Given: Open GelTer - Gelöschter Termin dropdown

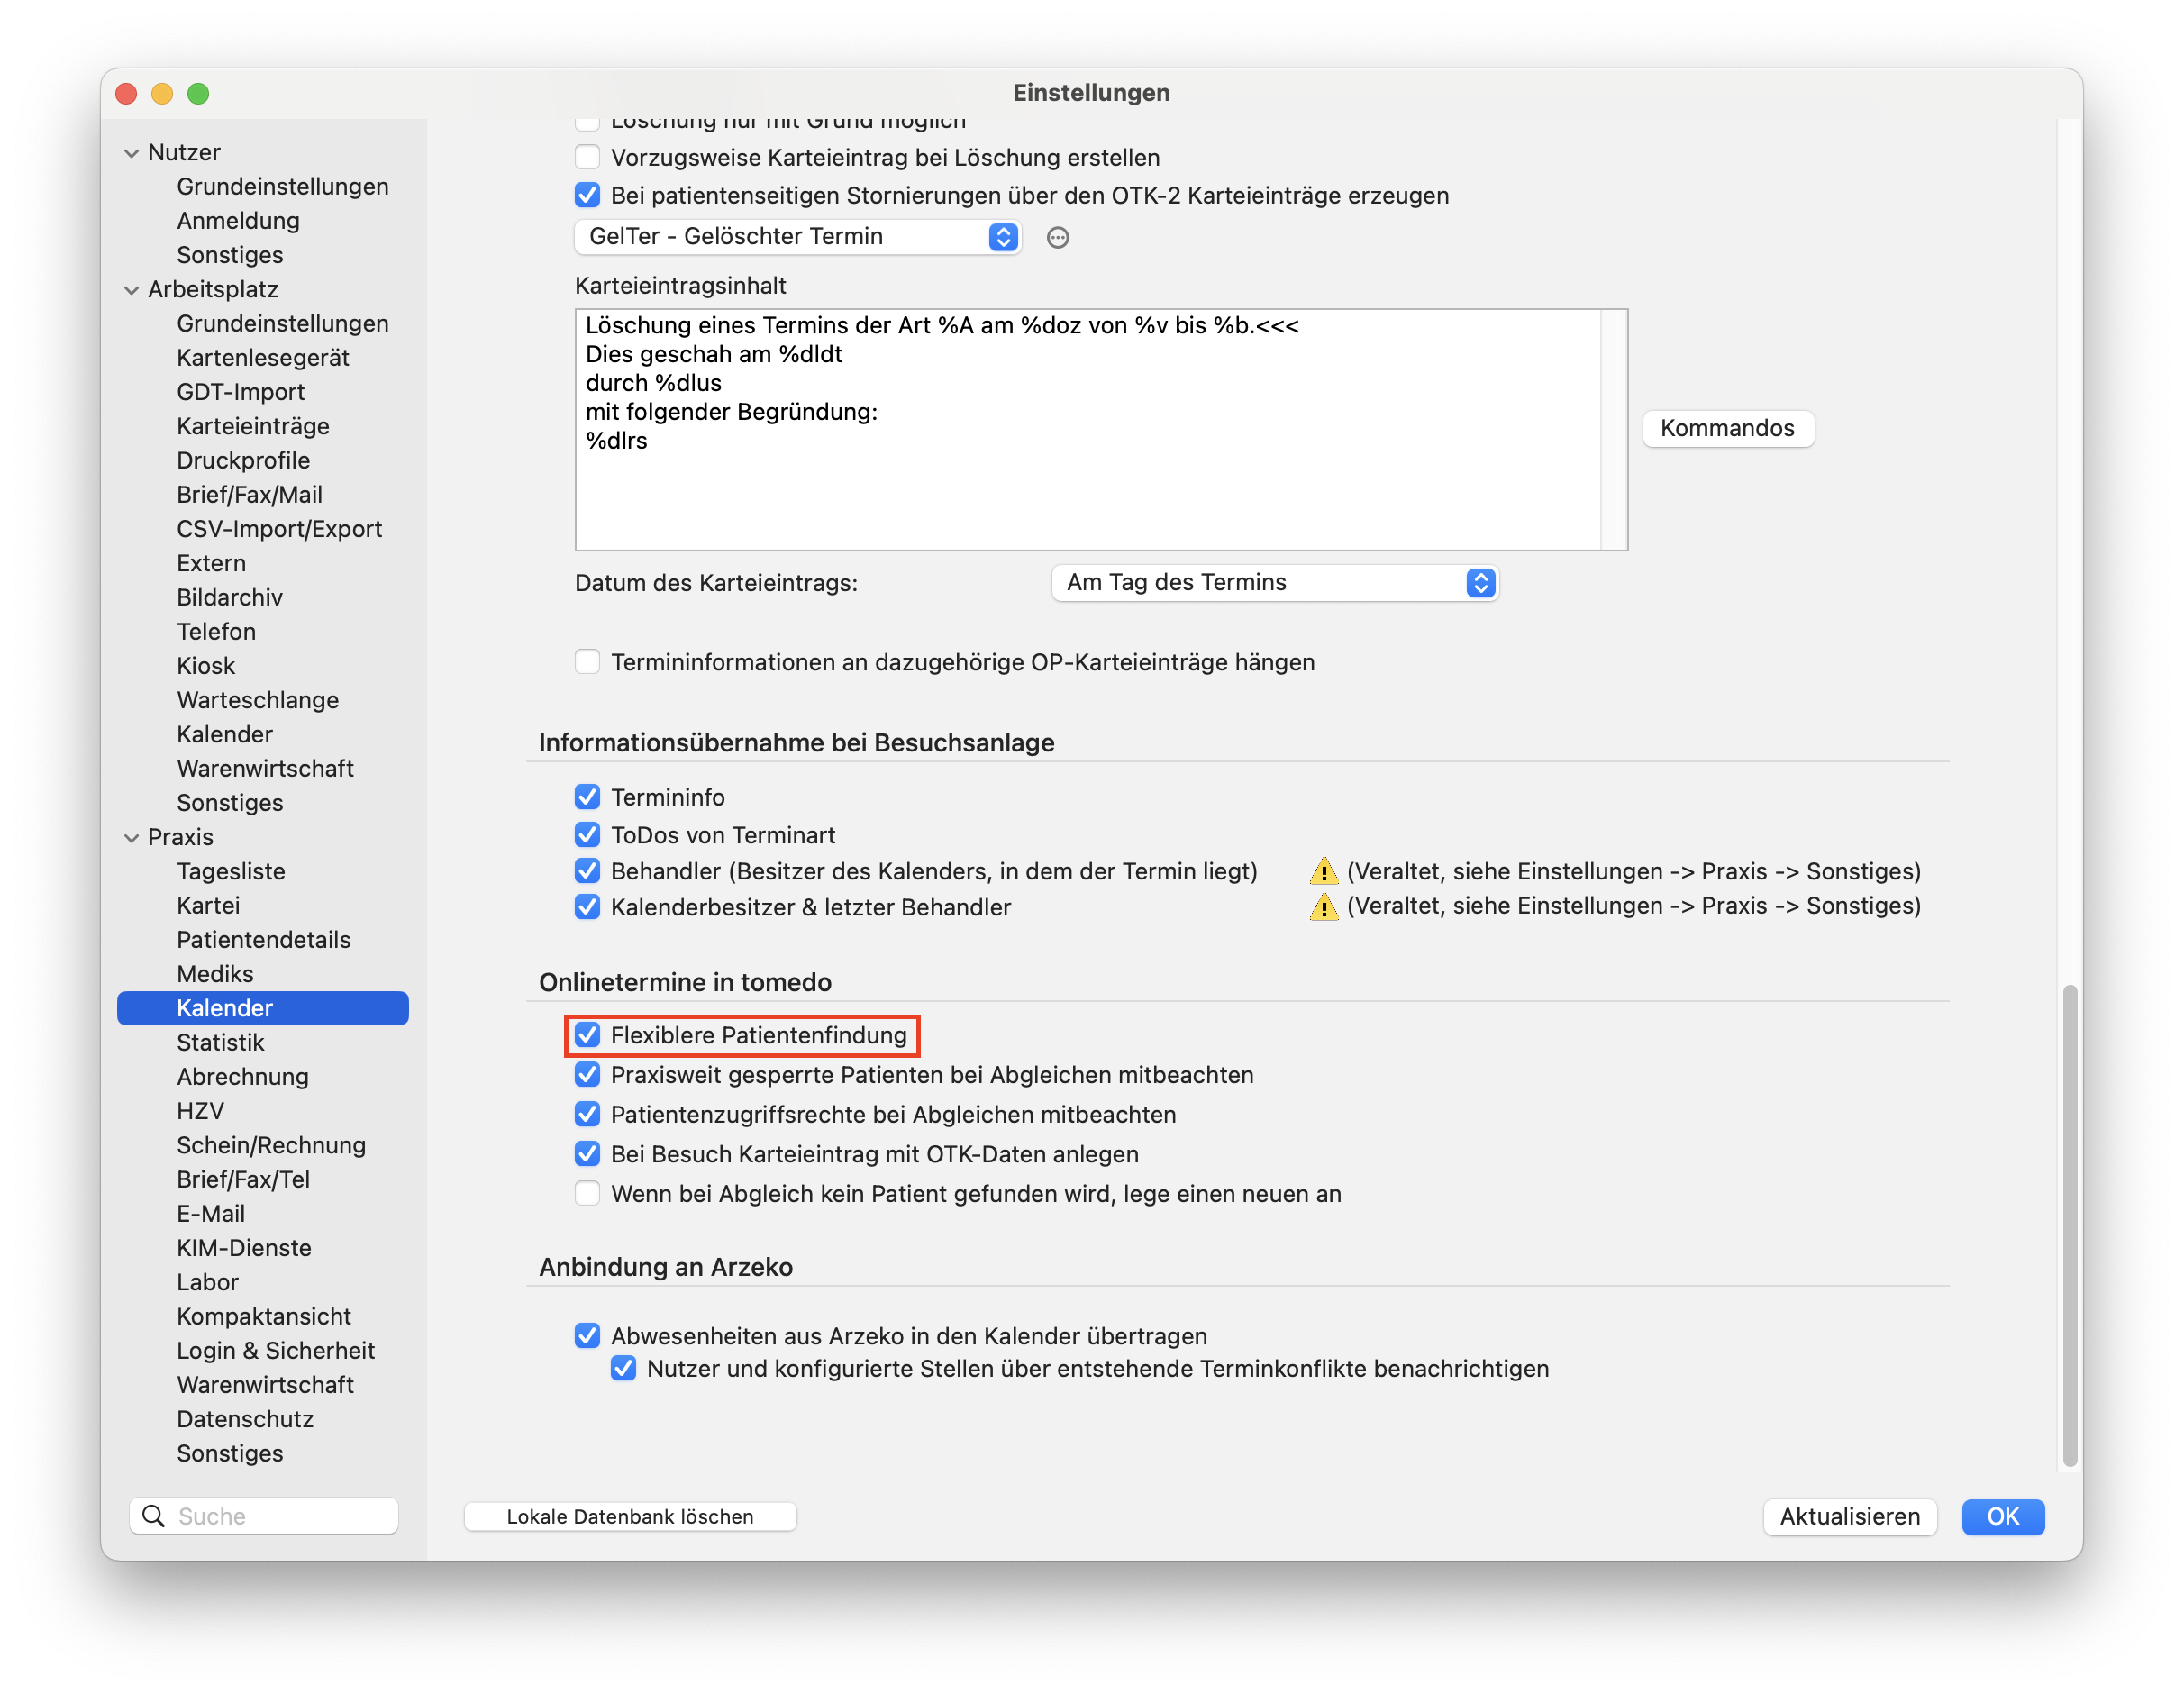Looking at the screenshot, I should tap(797, 237).
